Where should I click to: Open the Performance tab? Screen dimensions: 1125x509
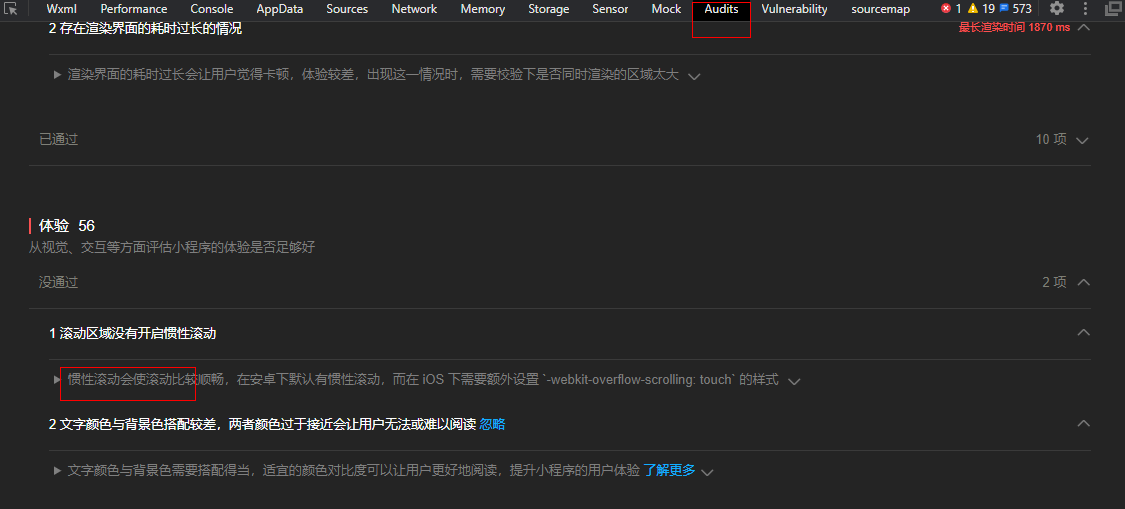133,9
